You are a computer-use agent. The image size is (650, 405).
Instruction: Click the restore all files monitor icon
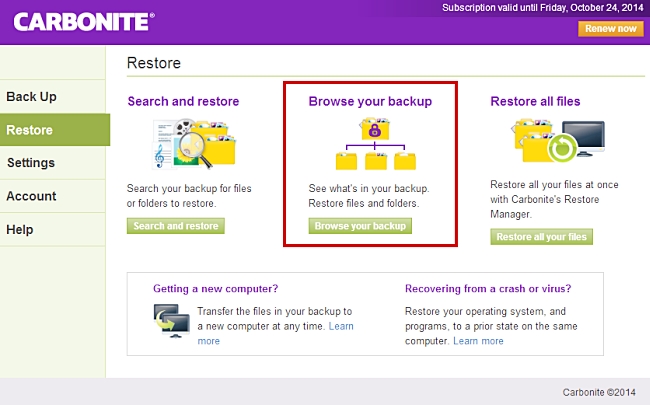(559, 141)
